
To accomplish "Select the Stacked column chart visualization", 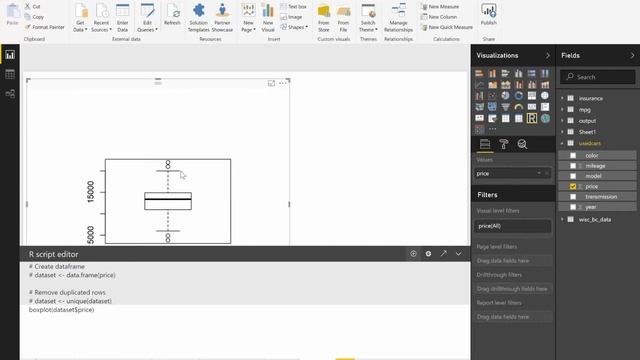I will click(492, 73).
